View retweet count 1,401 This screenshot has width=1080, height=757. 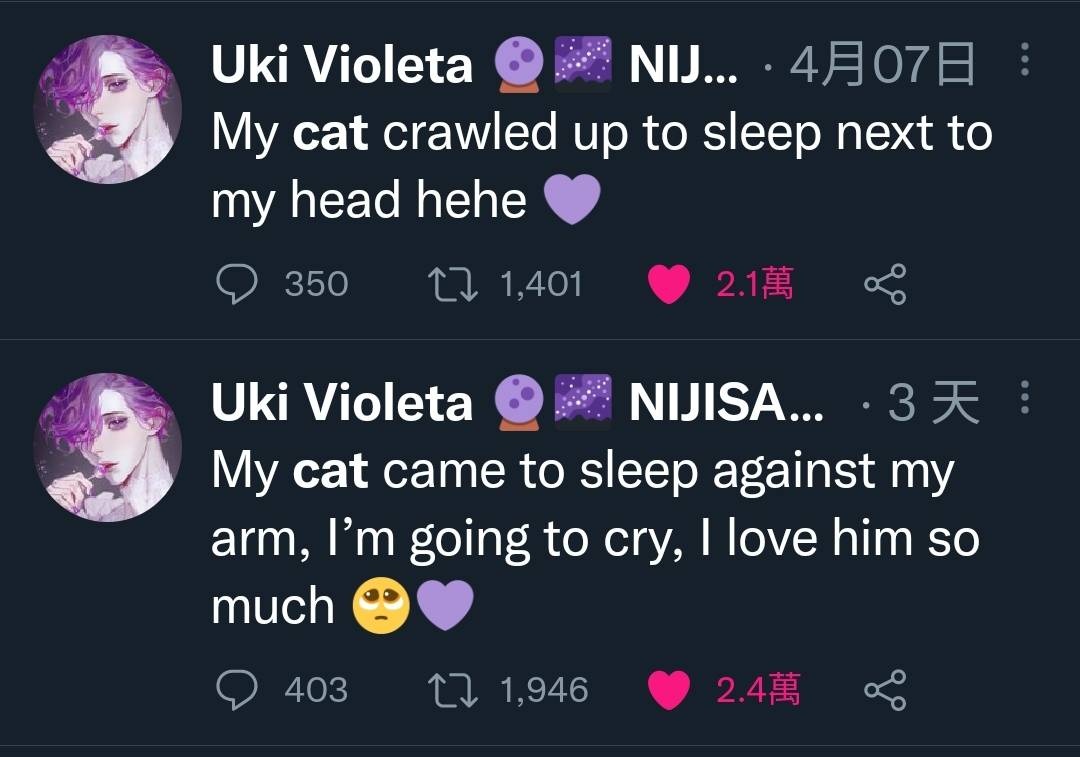pos(541,284)
